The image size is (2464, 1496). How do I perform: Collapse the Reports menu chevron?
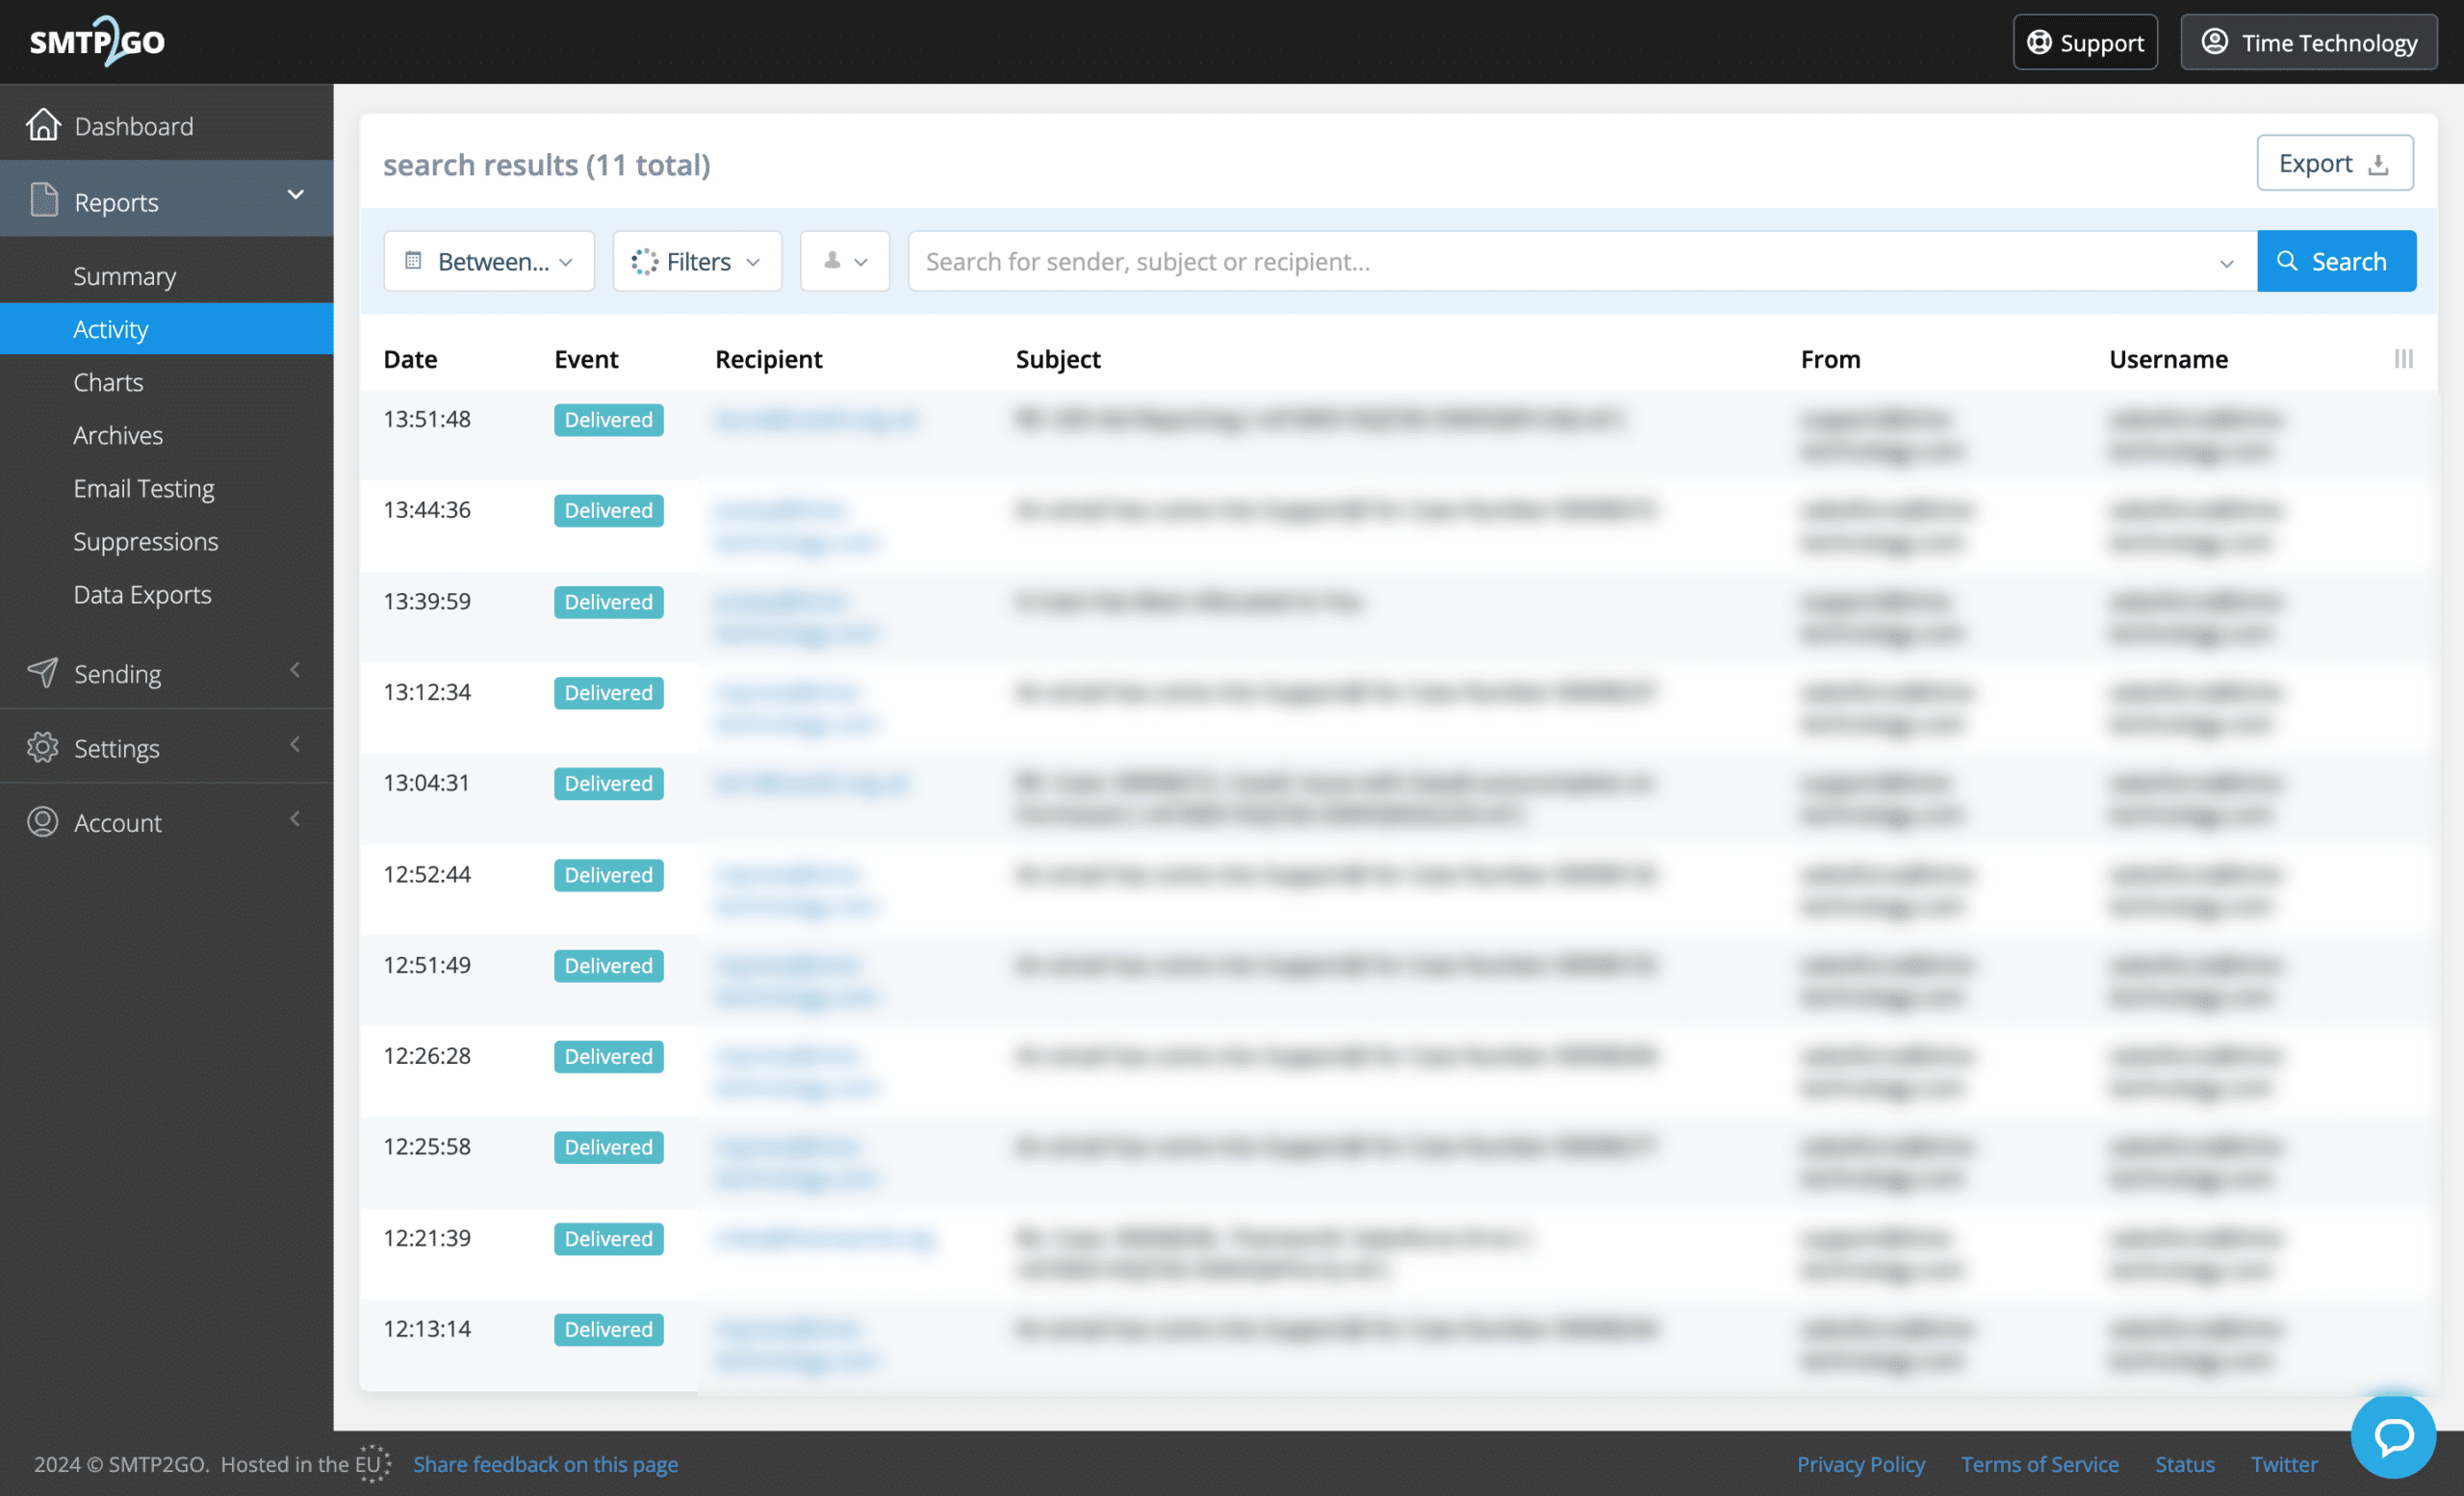295,195
